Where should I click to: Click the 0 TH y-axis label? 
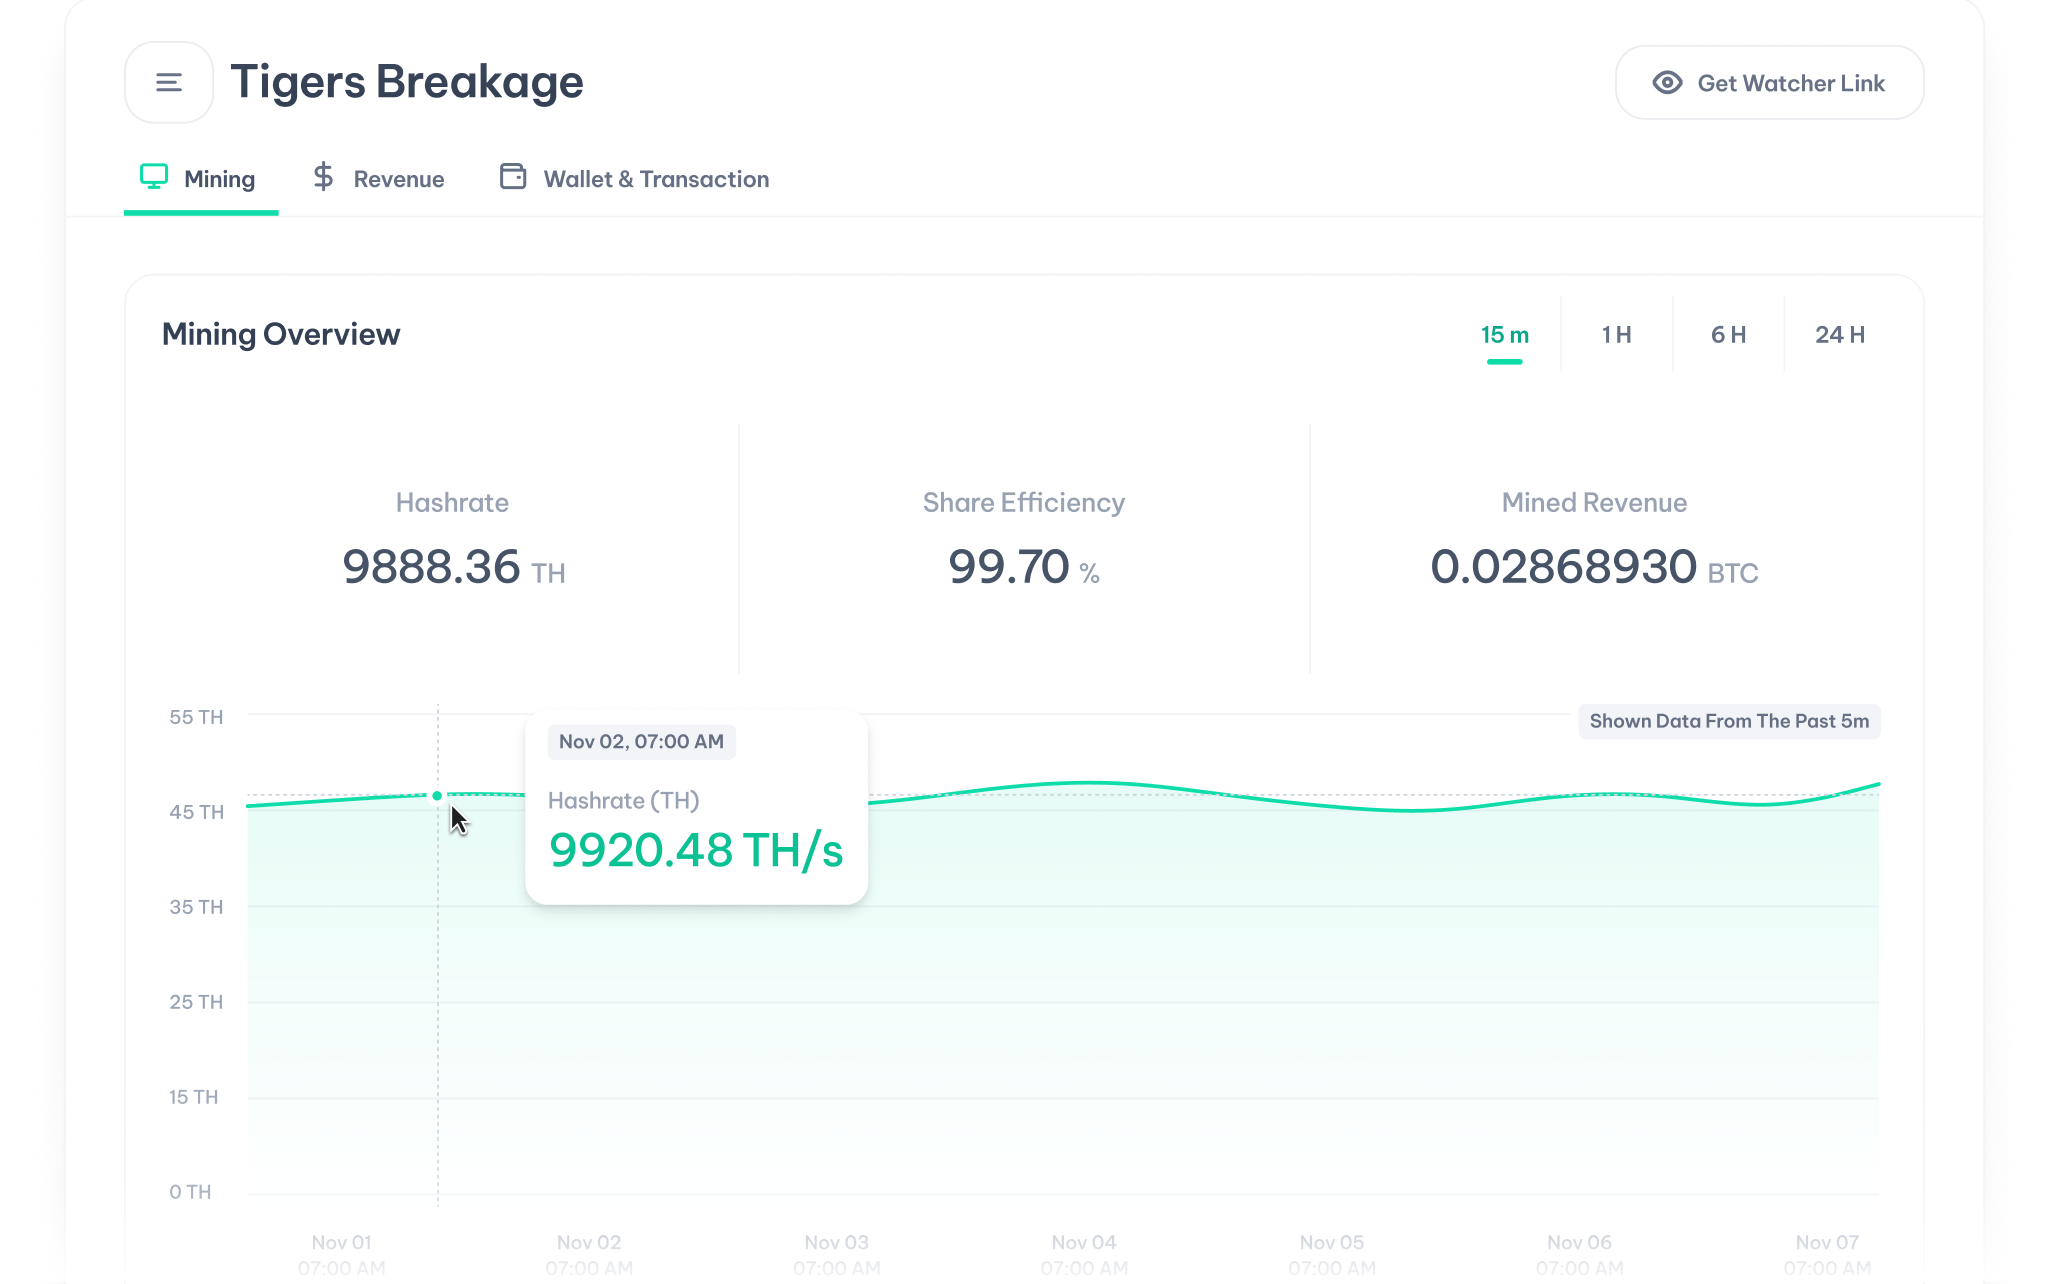point(190,1192)
